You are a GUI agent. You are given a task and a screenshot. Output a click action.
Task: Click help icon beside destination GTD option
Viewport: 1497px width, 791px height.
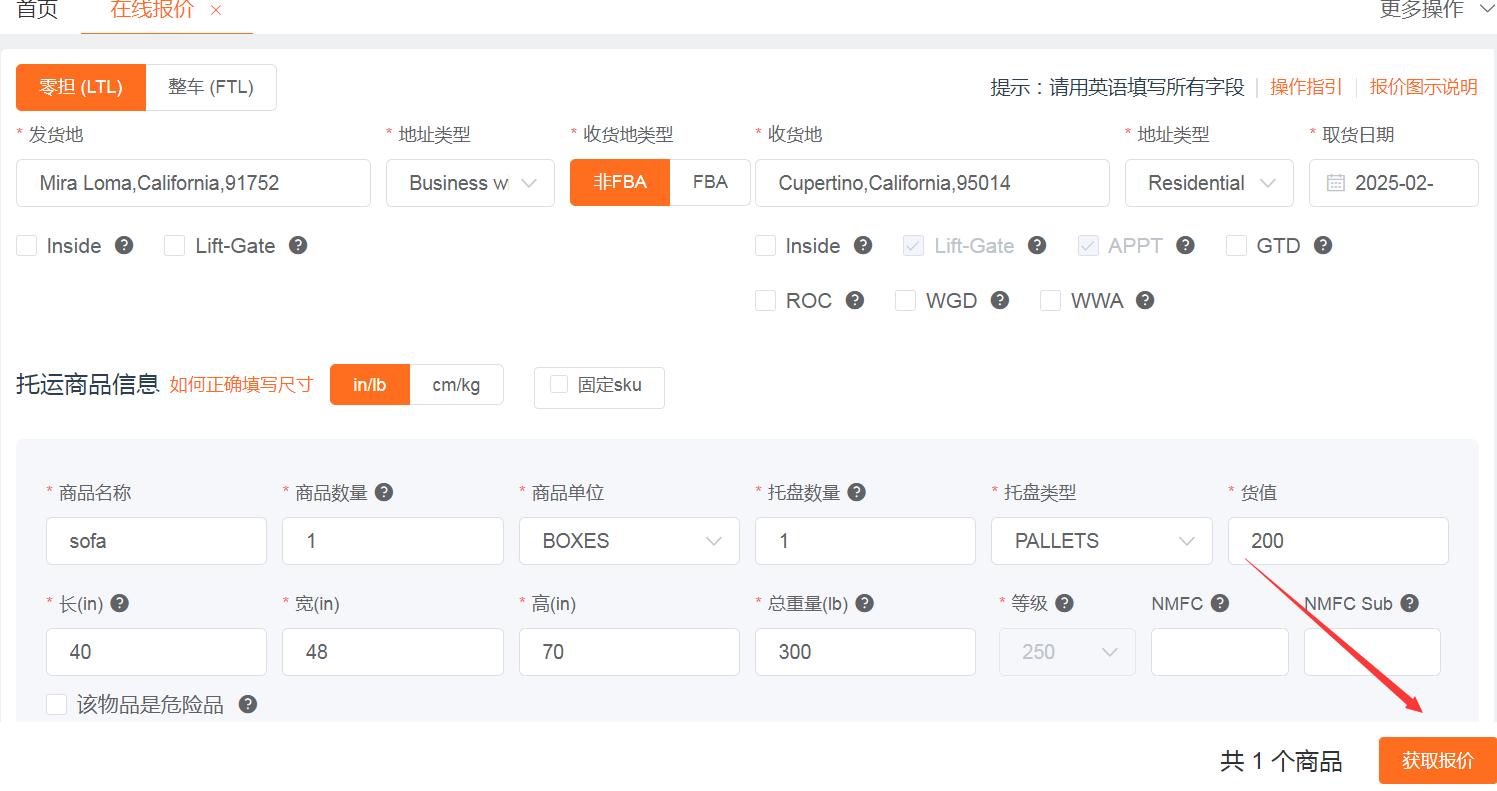[1322, 246]
